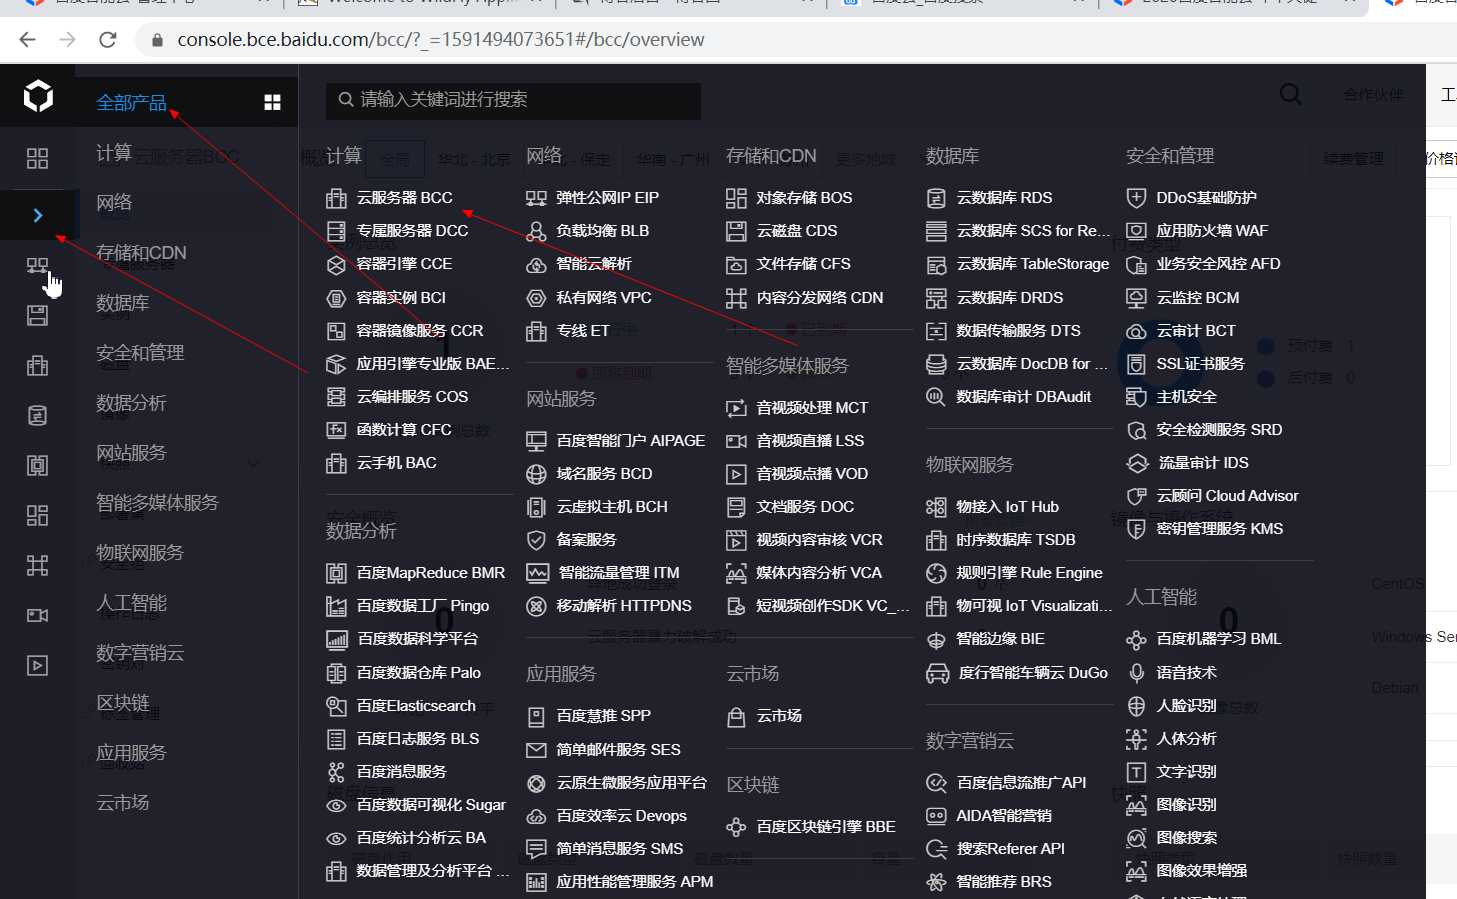Click the dashboard grid icon in left rail

pos(37,158)
